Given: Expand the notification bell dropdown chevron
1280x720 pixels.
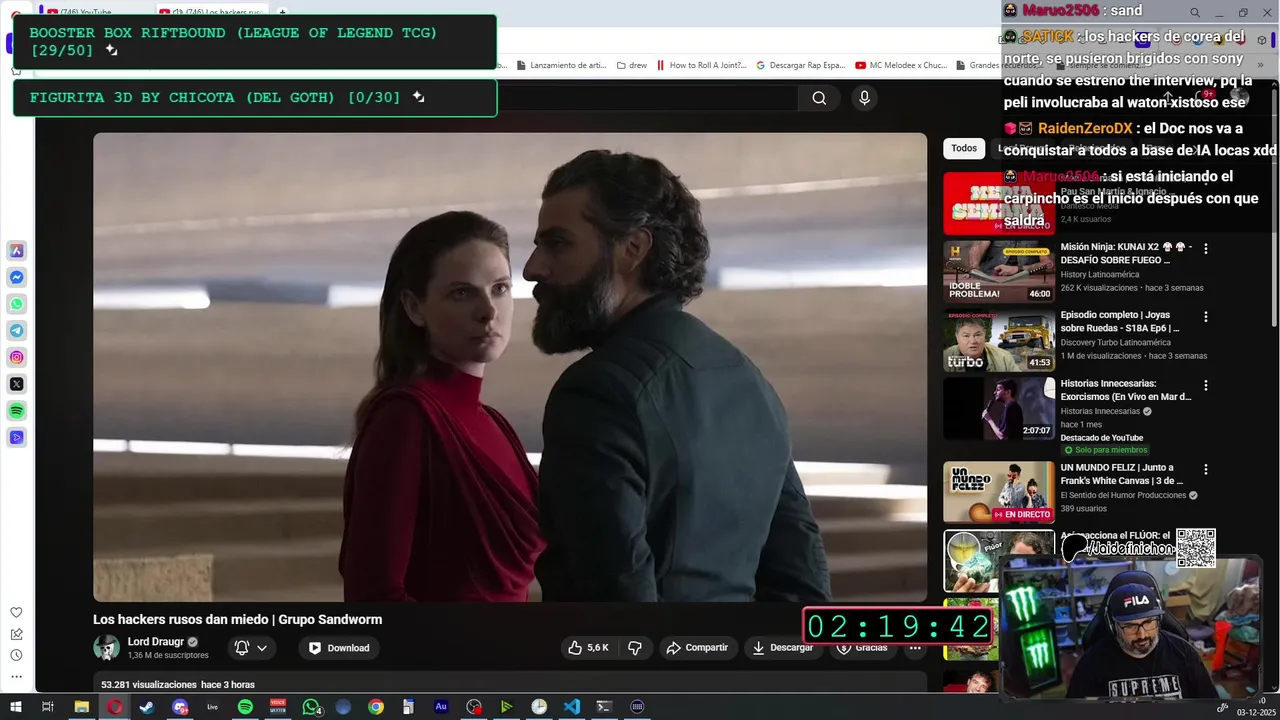Looking at the screenshot, I should pos(262,648).
